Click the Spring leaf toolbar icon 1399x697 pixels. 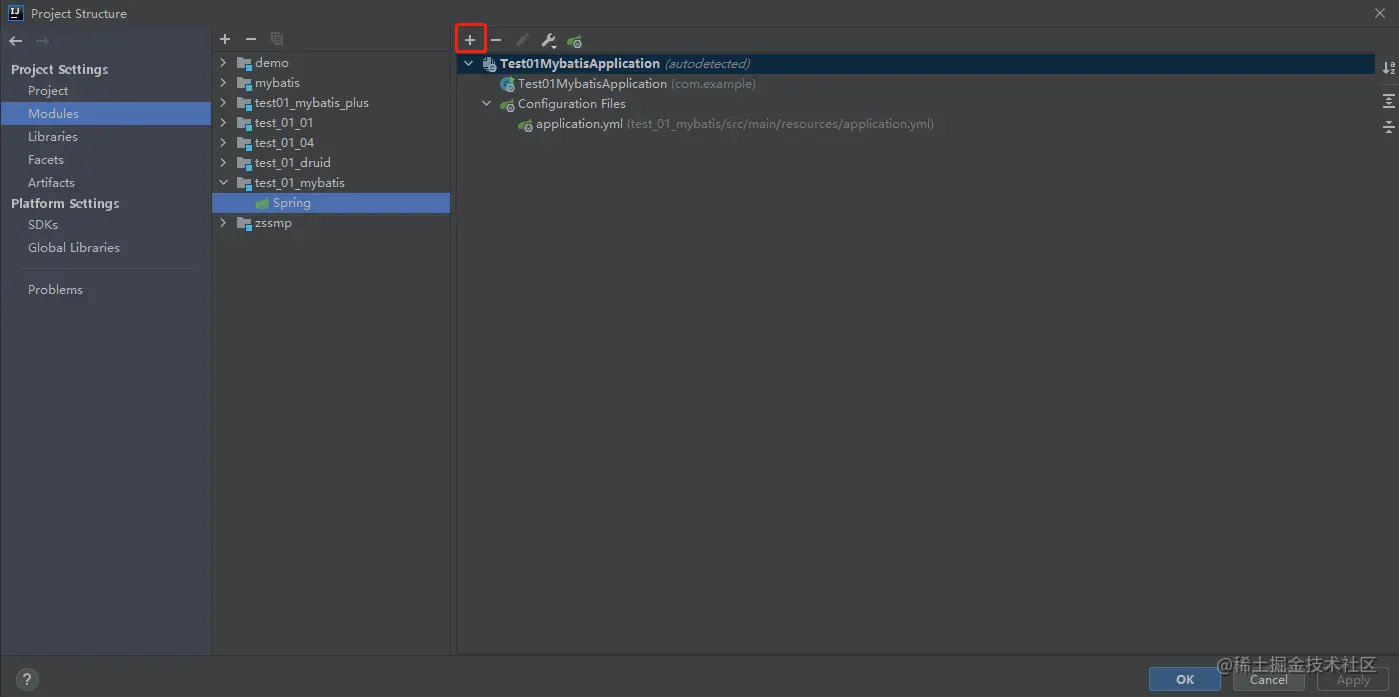(574, 41)
